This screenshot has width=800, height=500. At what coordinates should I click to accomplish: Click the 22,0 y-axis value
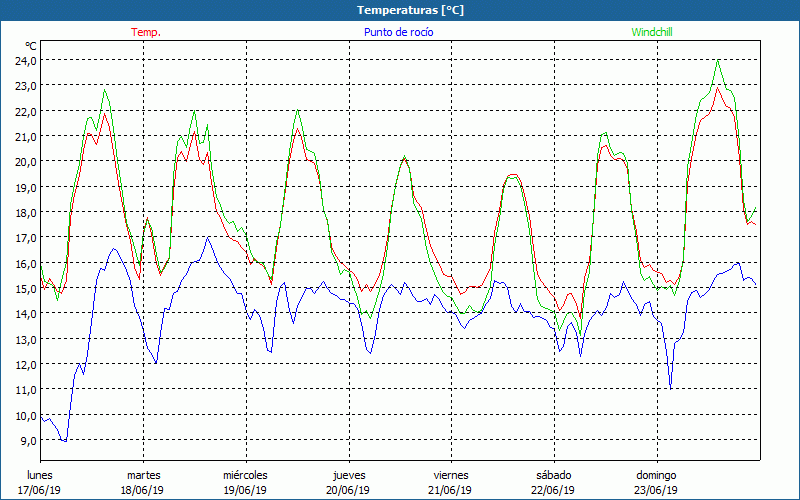pos(26,111)
